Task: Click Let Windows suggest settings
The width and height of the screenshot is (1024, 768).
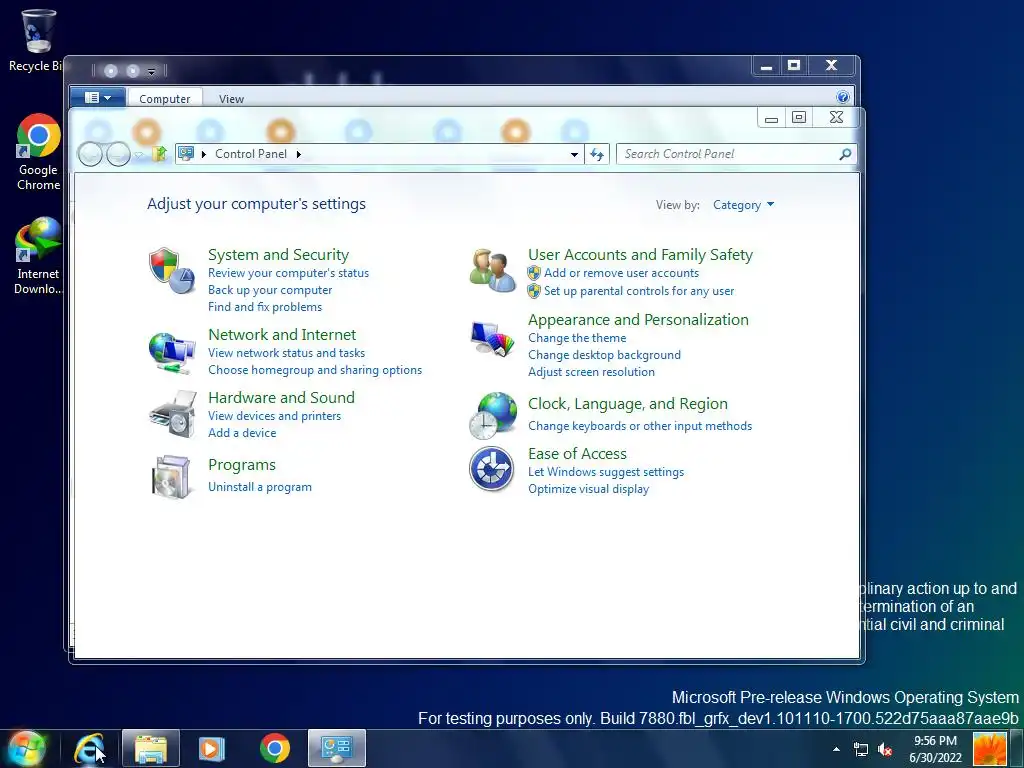Action: click(606, 472)
